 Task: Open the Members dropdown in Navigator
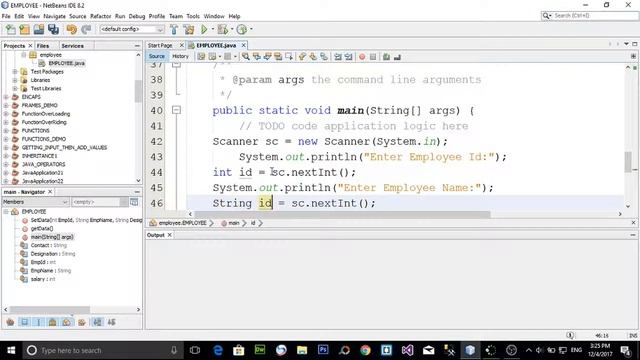(35, 202)
